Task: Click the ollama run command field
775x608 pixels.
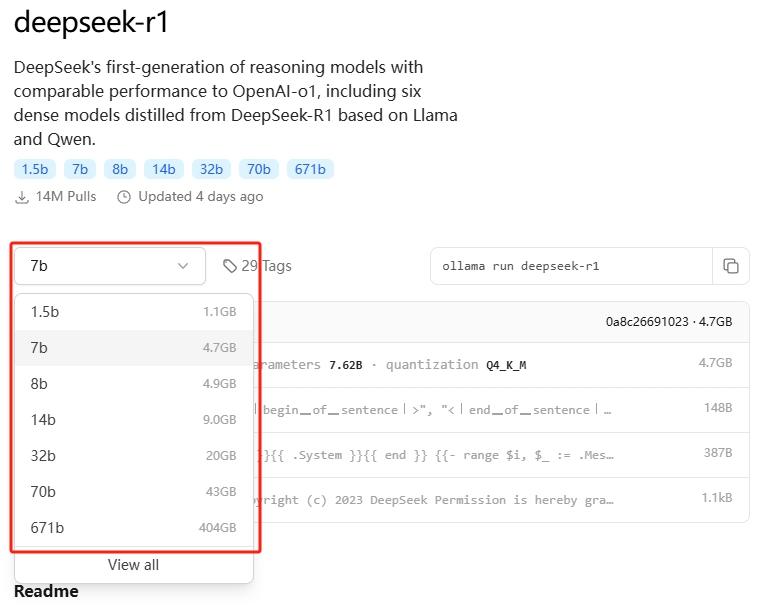Action: click(570, 266)
